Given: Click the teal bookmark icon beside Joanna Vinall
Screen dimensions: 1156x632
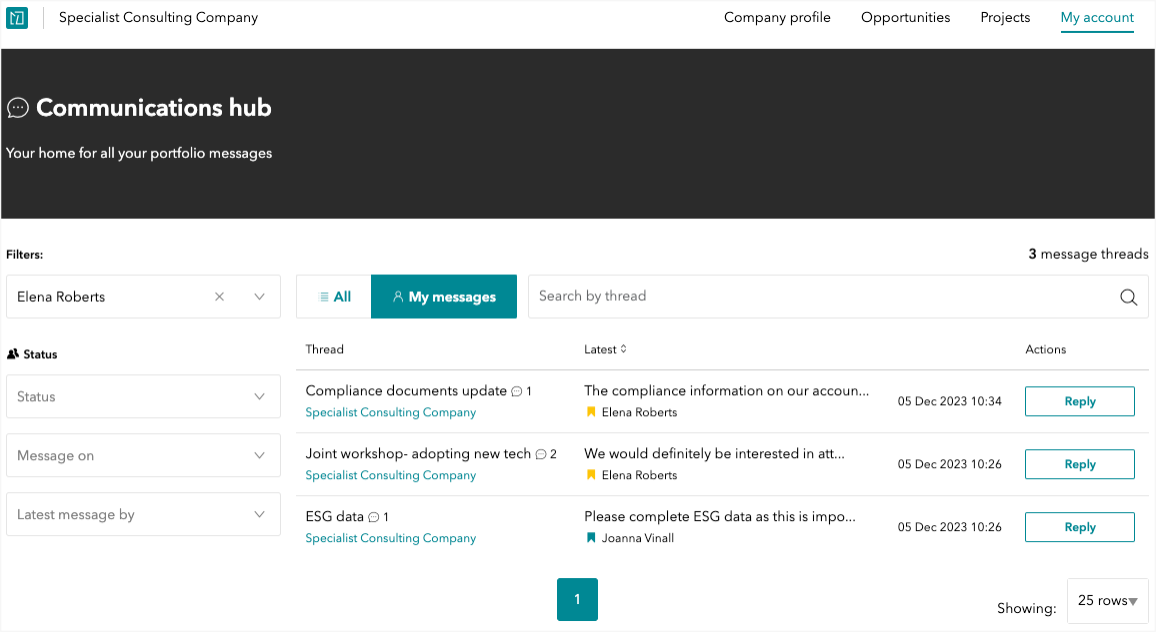Looking at the screenshot, I should (591, 538).
